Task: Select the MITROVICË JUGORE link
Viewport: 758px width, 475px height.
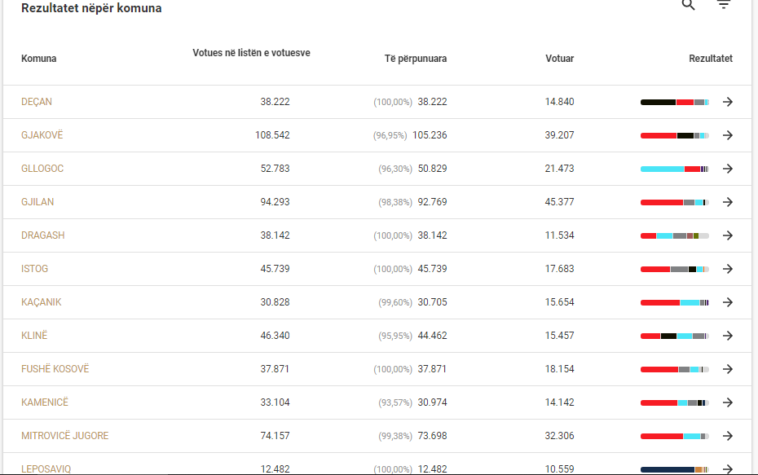Action: pyautogui.click(x=65, y=436)
